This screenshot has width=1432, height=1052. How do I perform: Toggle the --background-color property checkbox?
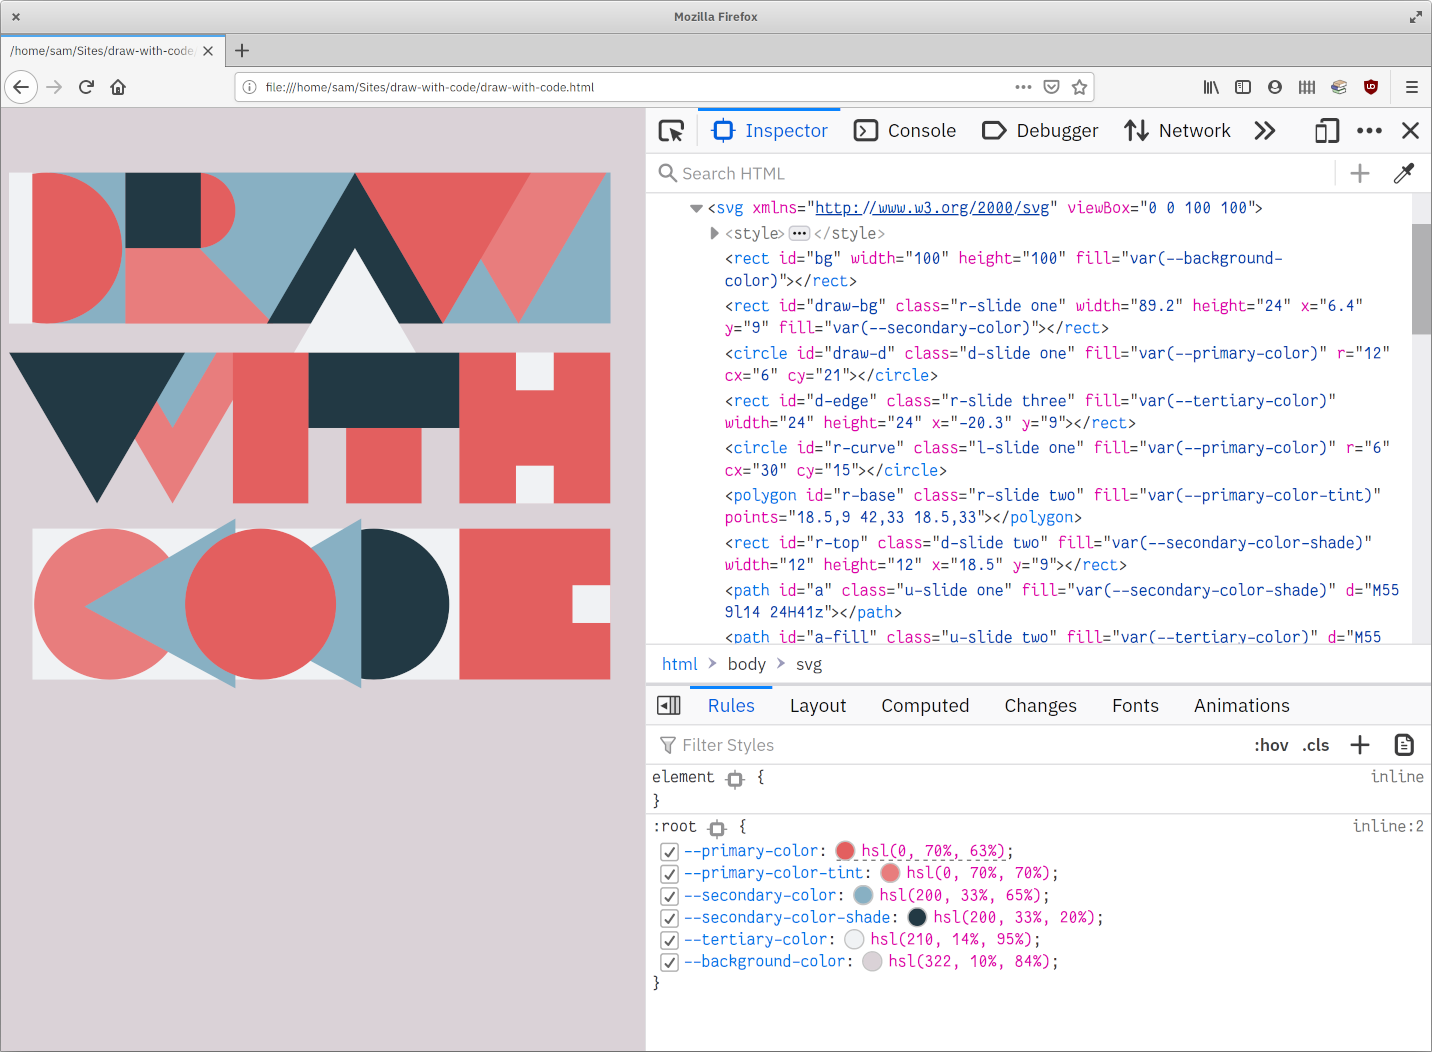point(670,962)
